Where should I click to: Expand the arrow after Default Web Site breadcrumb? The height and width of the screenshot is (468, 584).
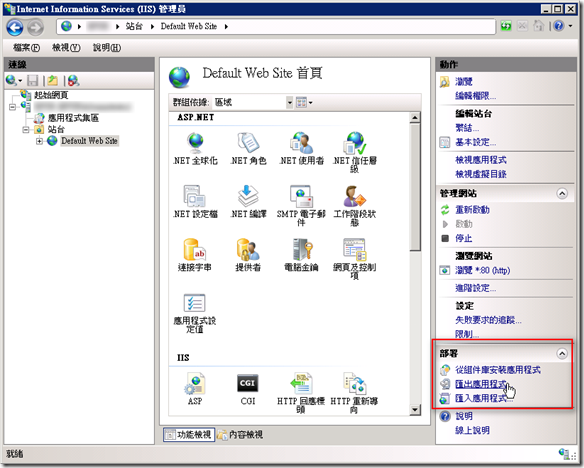[226, 26]
